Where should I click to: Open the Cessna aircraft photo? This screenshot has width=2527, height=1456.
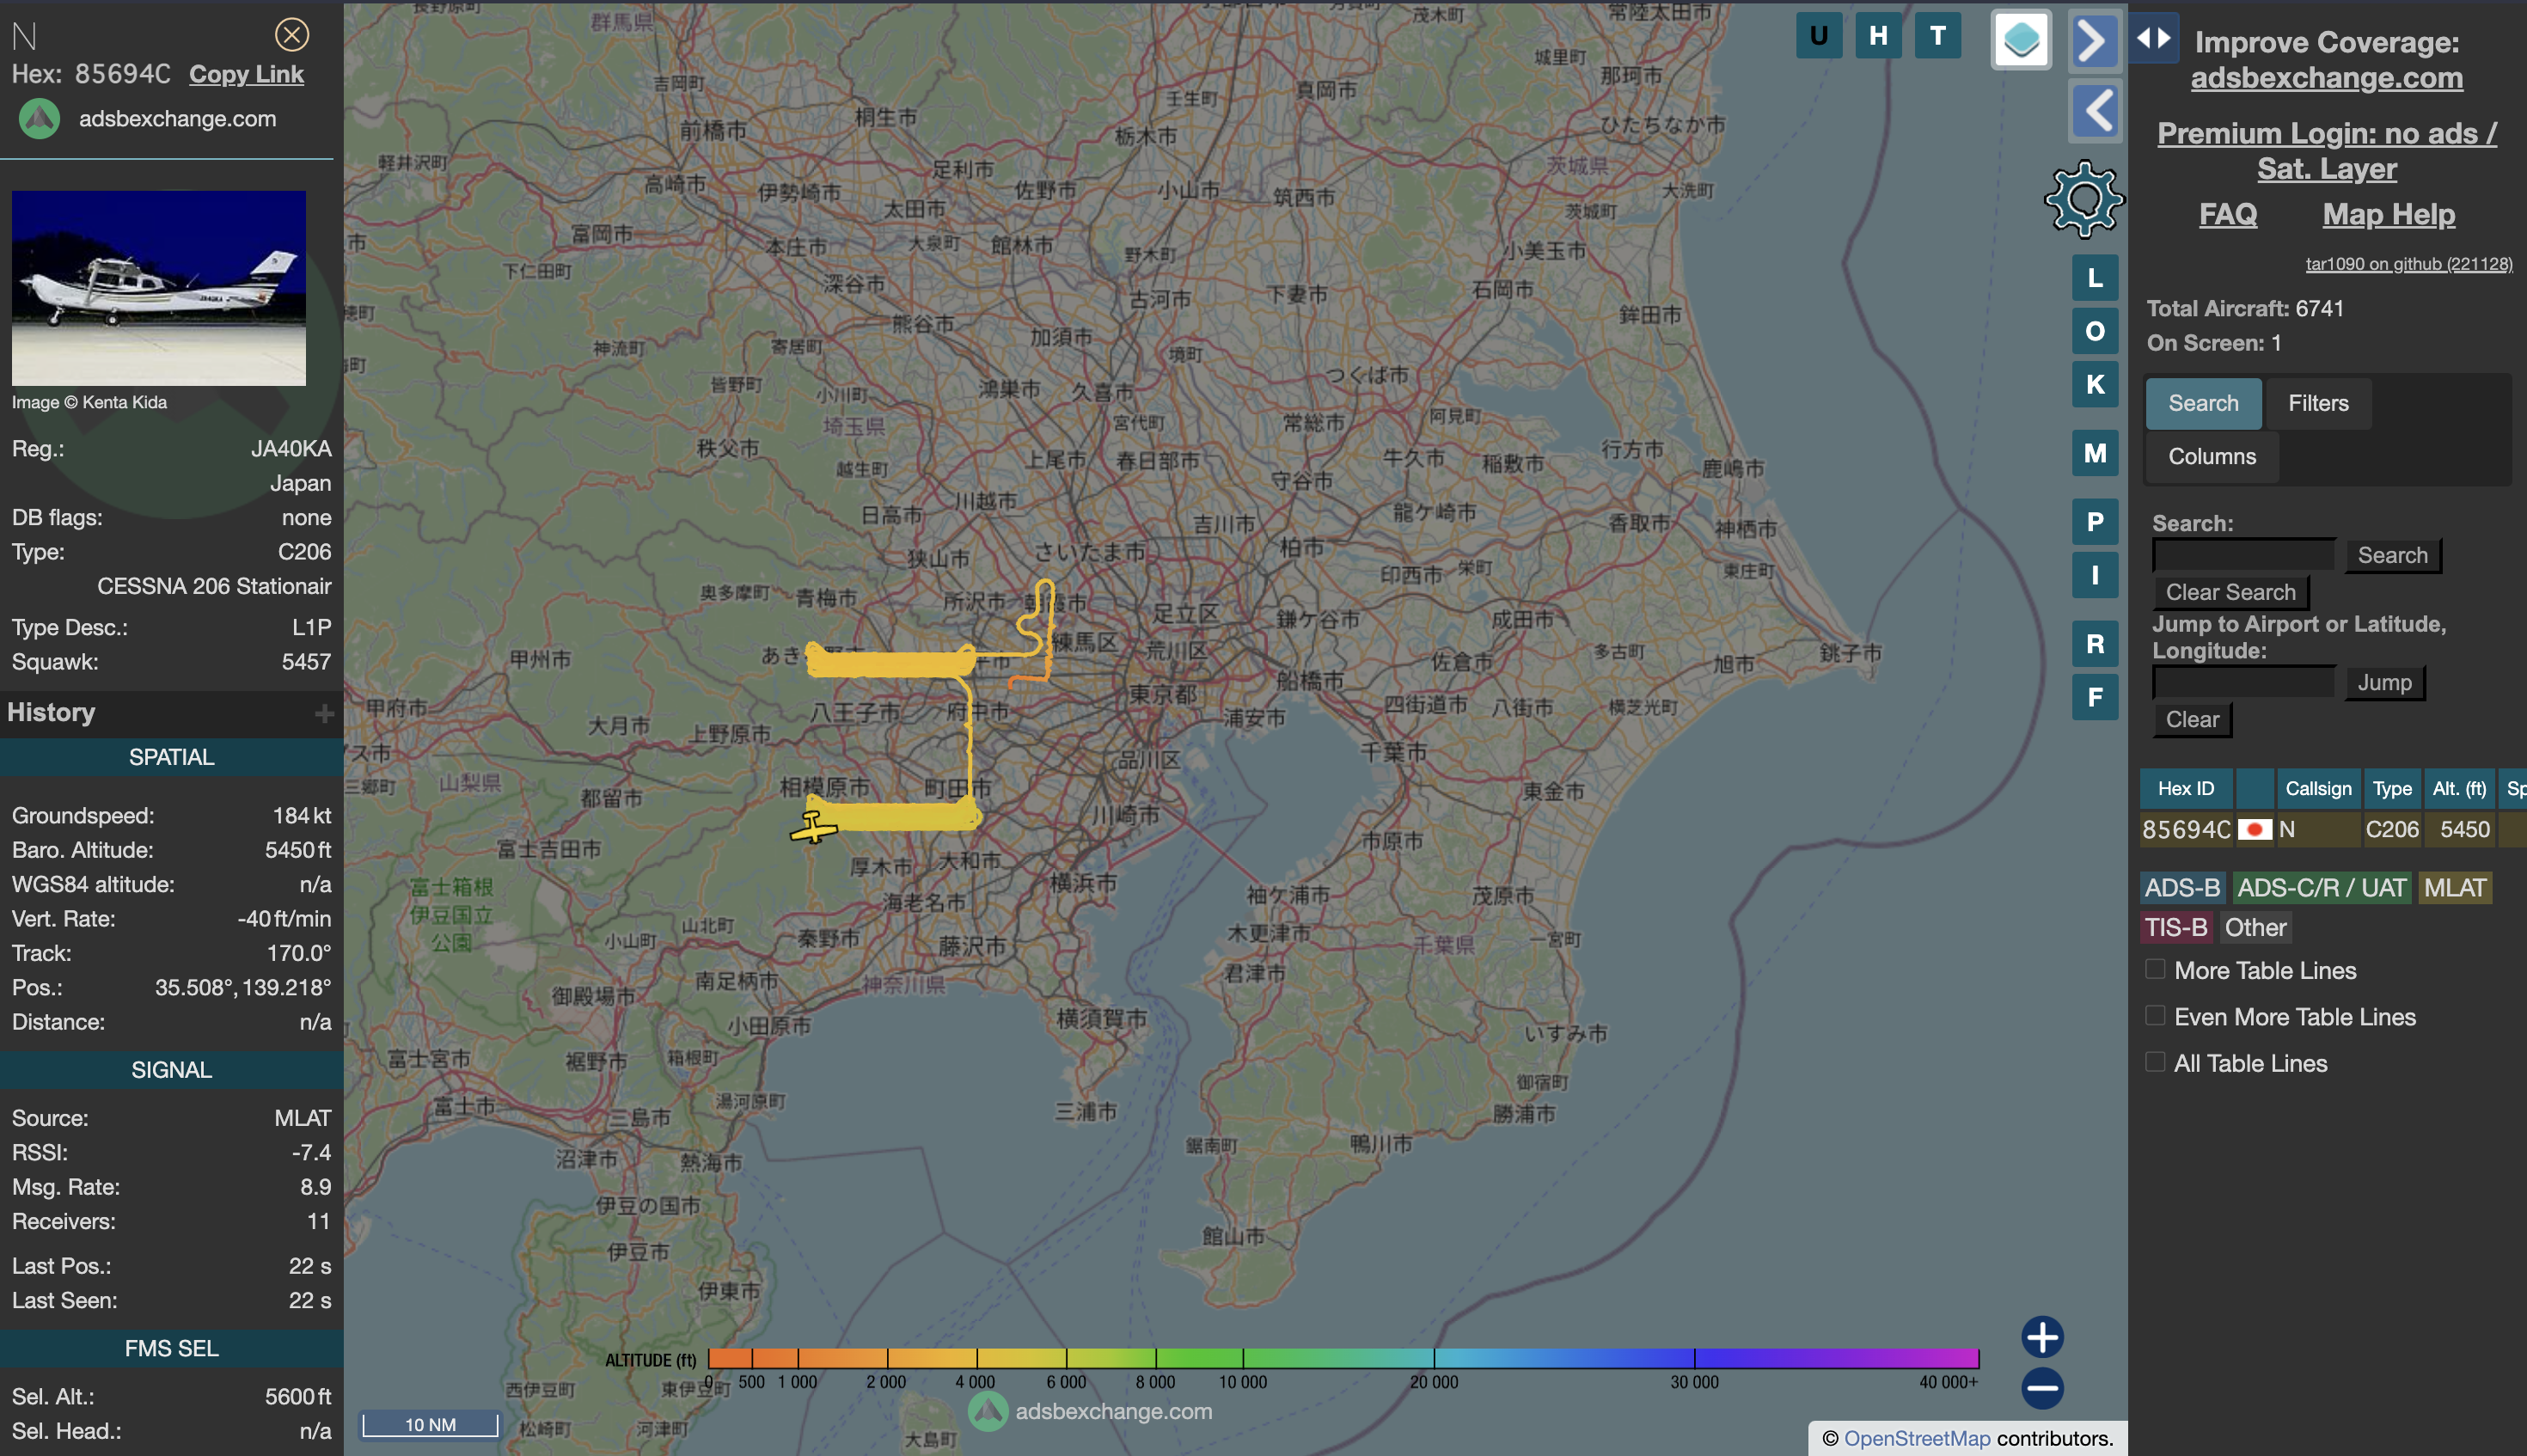[159, 288]
